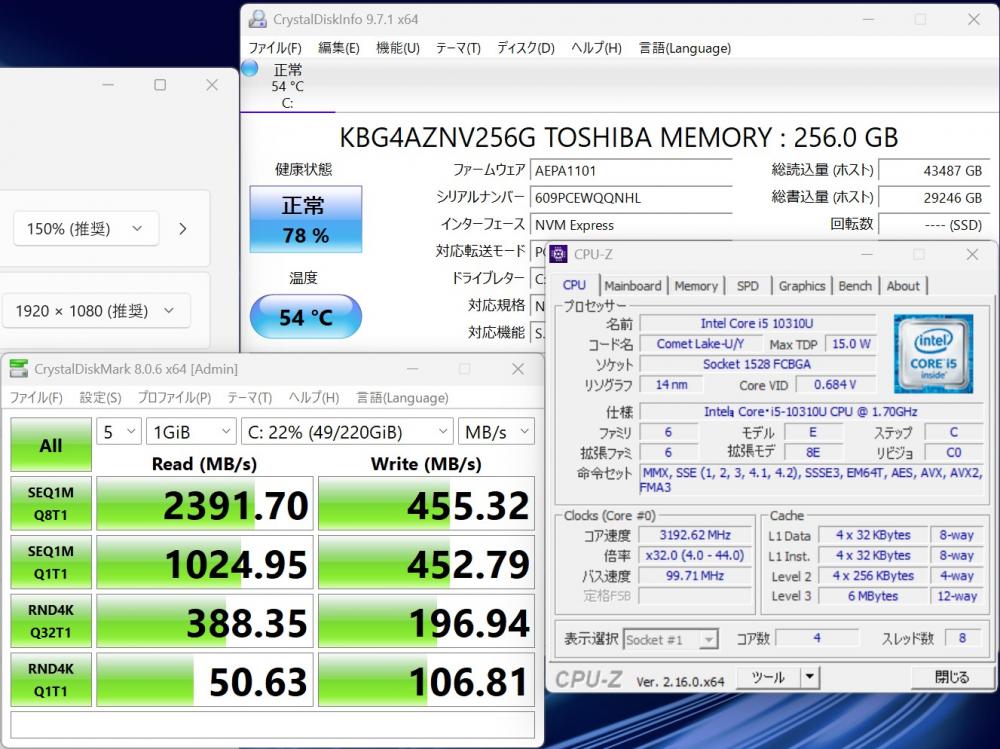1000x749 pixels.
Task: Open the test size dropdown showing 1GiB
Action: pyautogui.click(x=191, y=432)
